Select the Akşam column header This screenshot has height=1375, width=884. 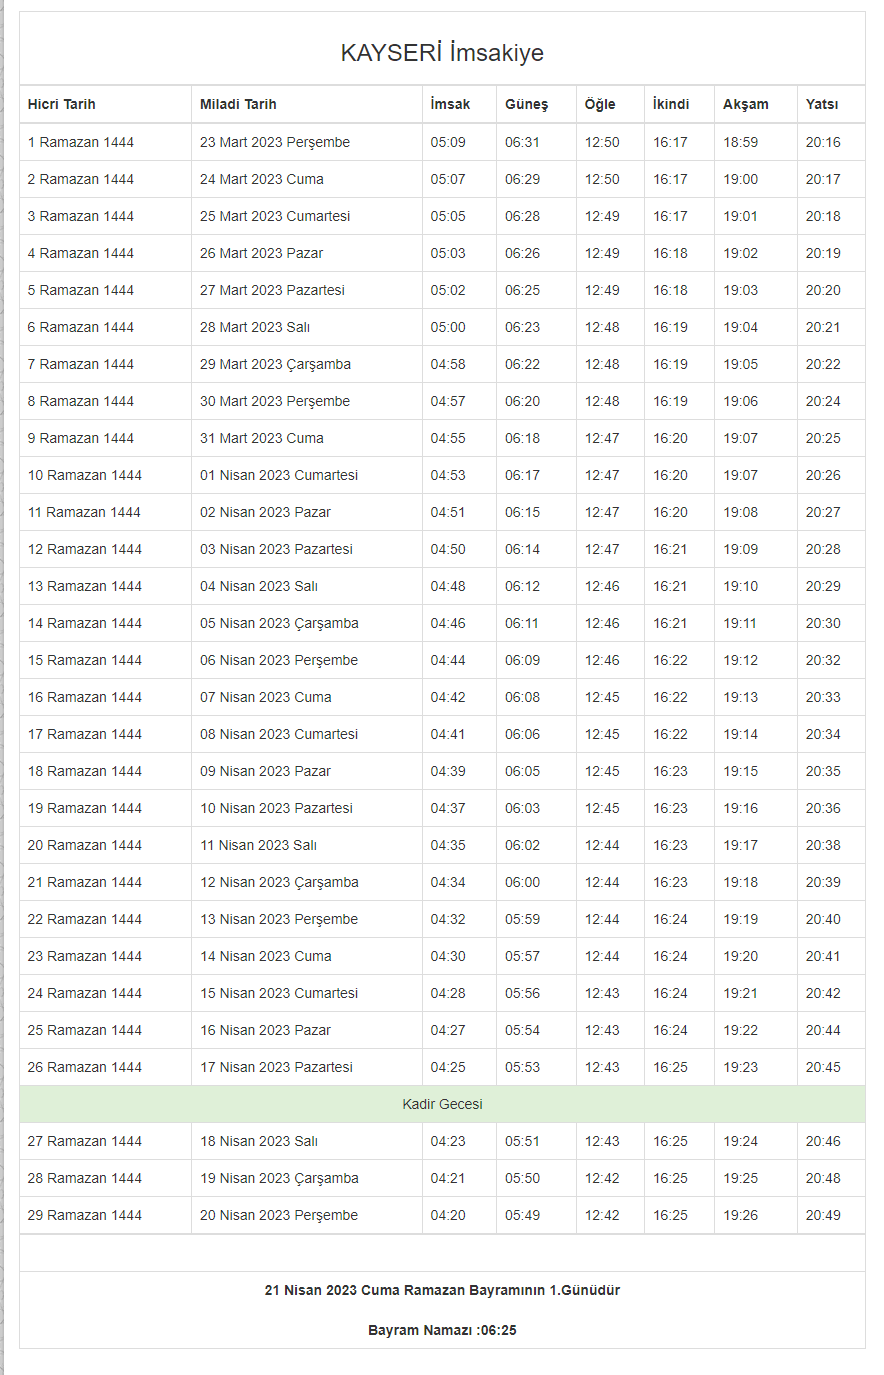click(x=746, y=104)
